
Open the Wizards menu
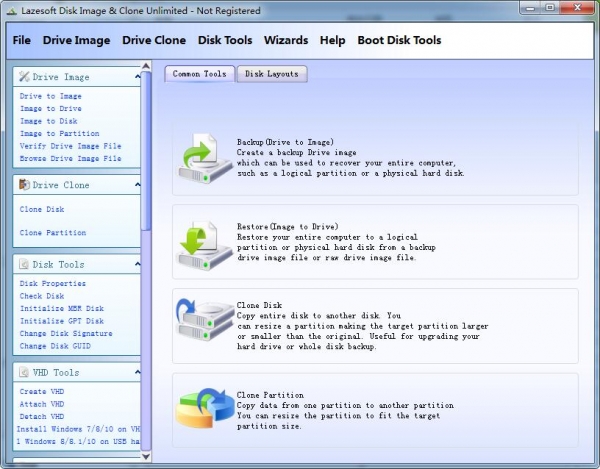click(x=286, y=41)
